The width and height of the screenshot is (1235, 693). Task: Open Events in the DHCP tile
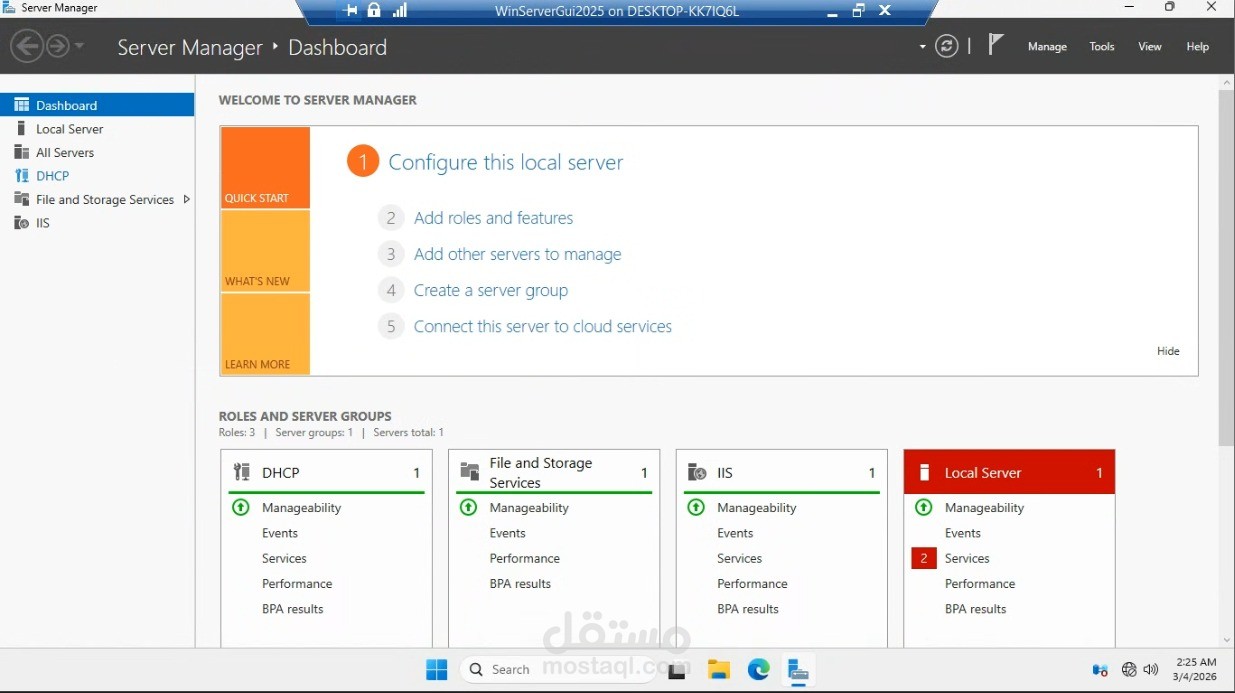[280, 533]
